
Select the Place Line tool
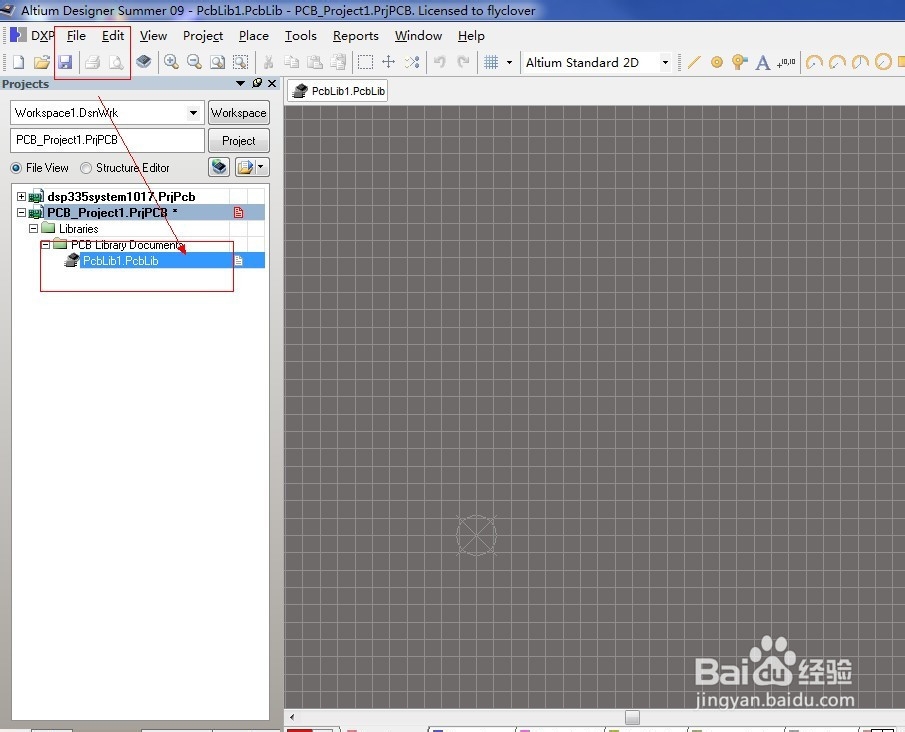click(x=694, y=62)
